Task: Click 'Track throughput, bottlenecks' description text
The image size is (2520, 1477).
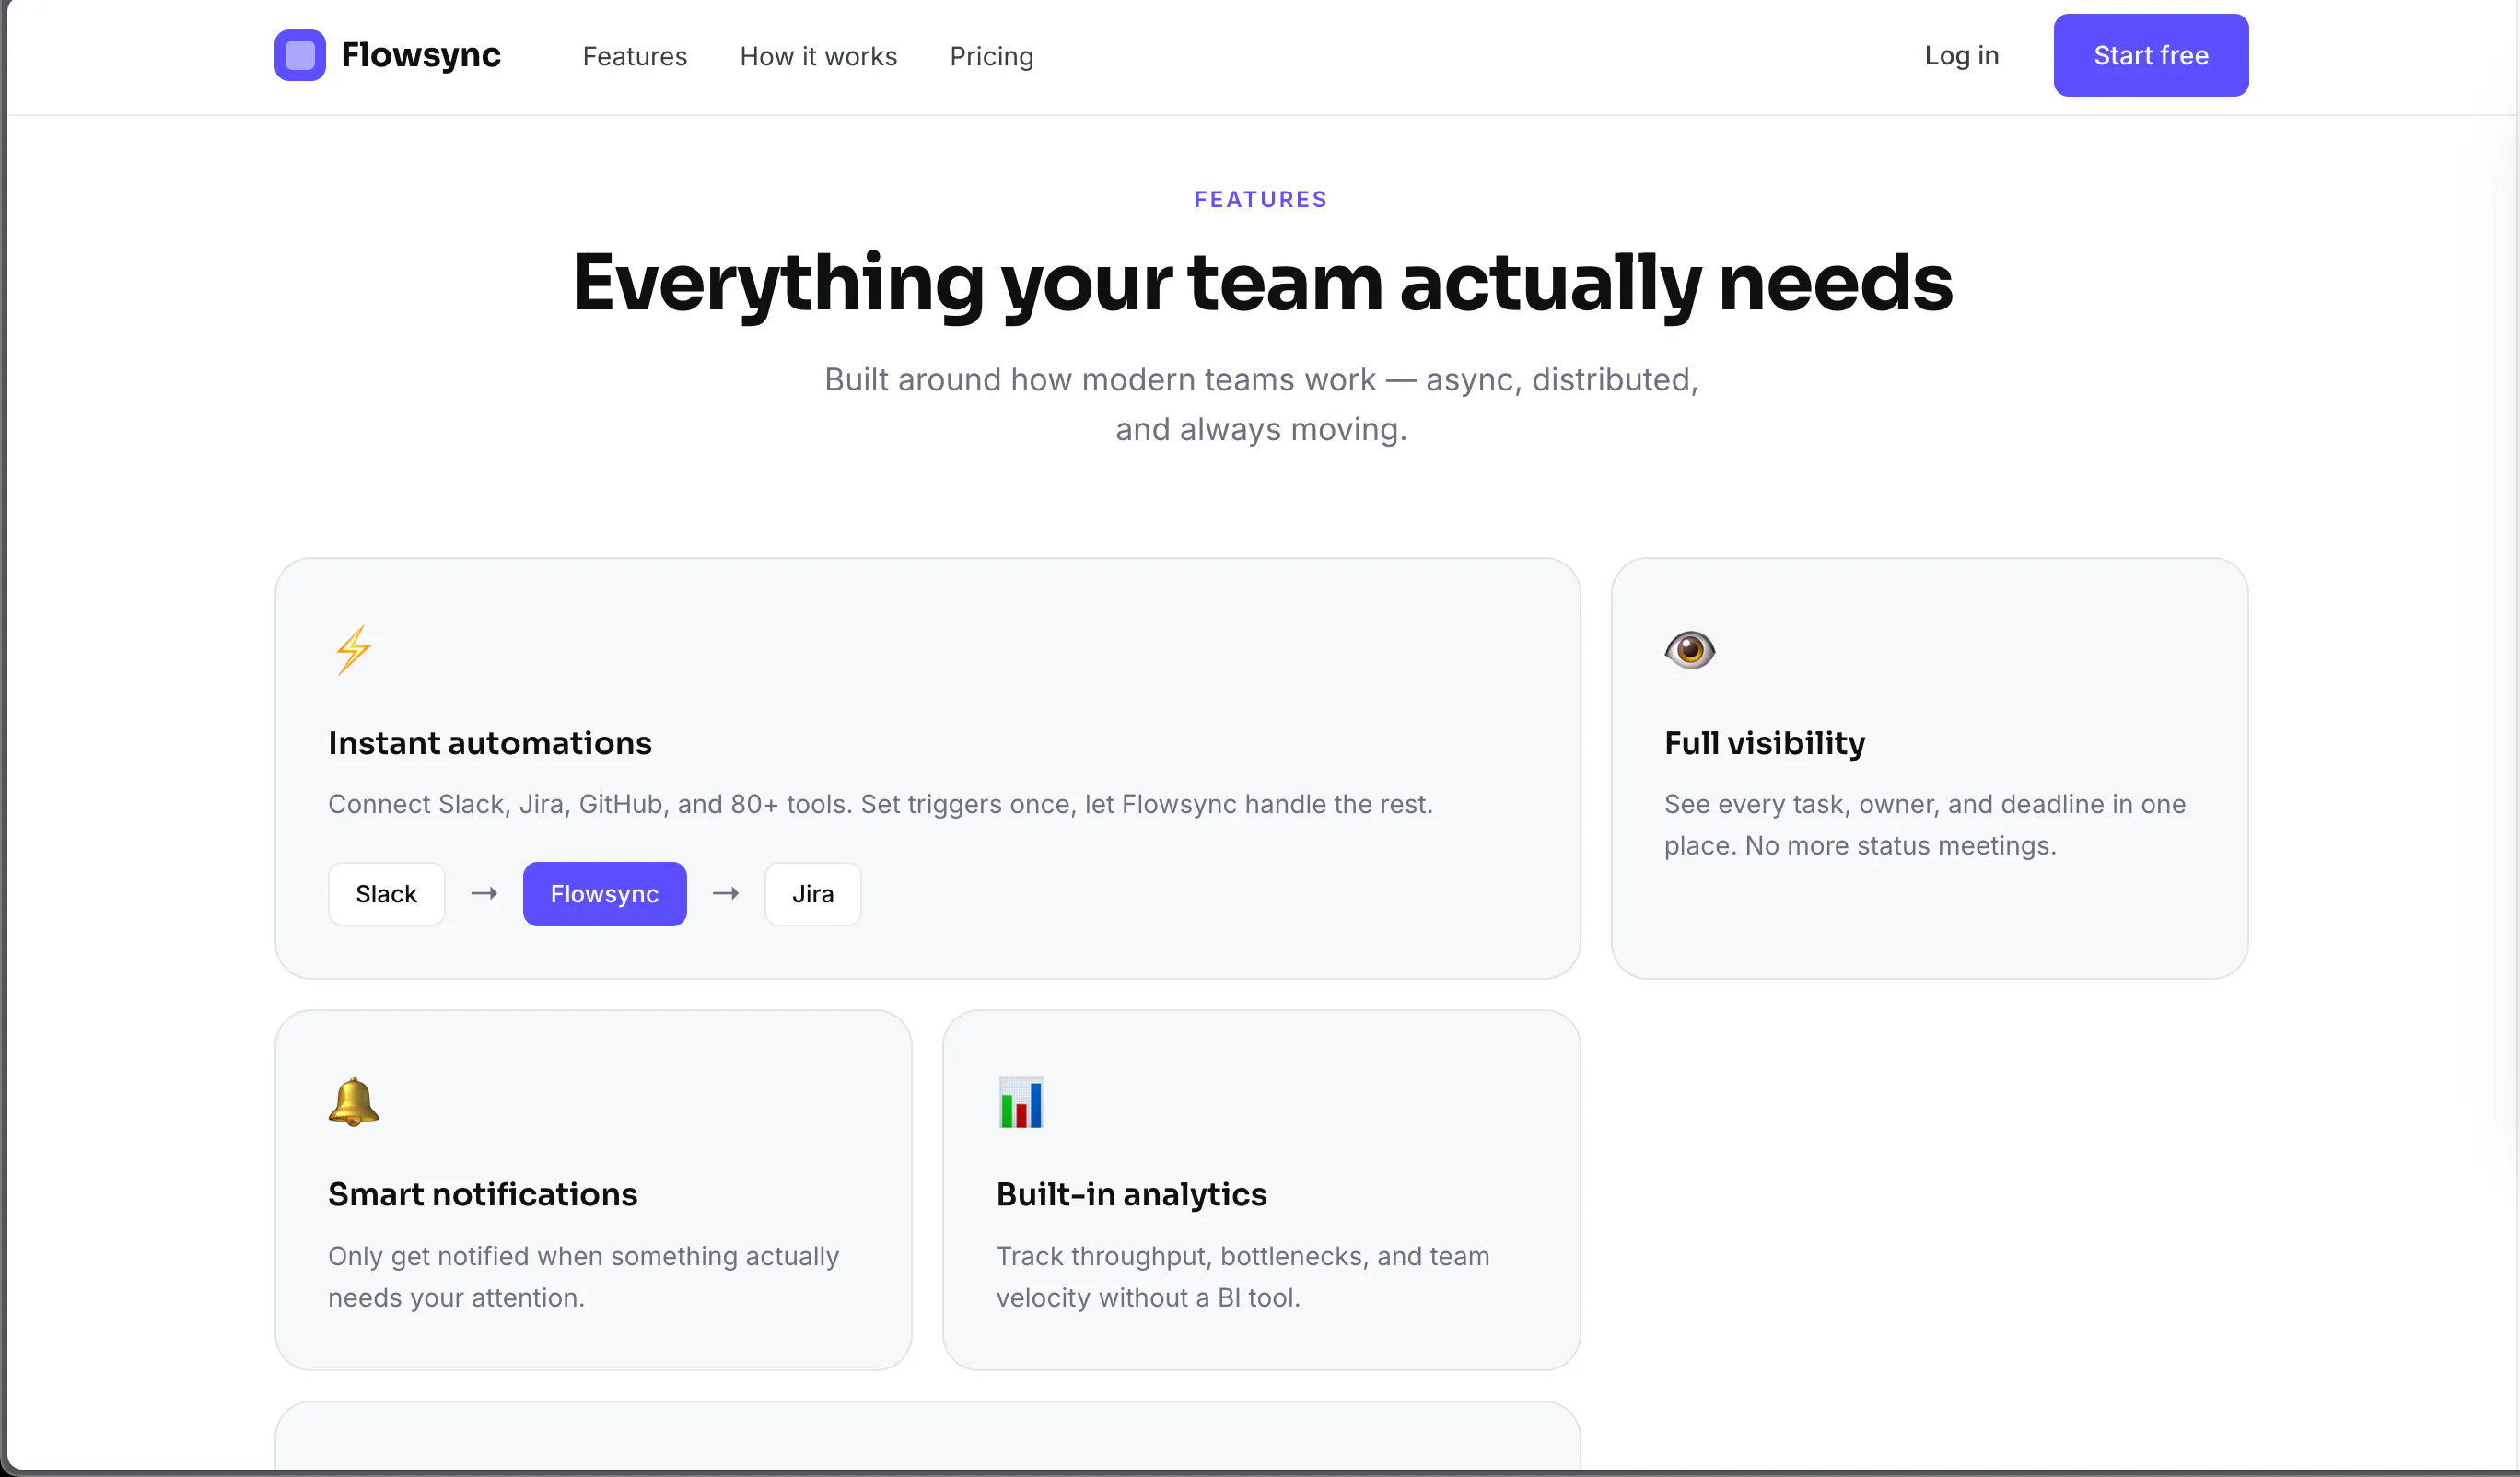Action: pyautogui.click(x=1242, y=1276)
